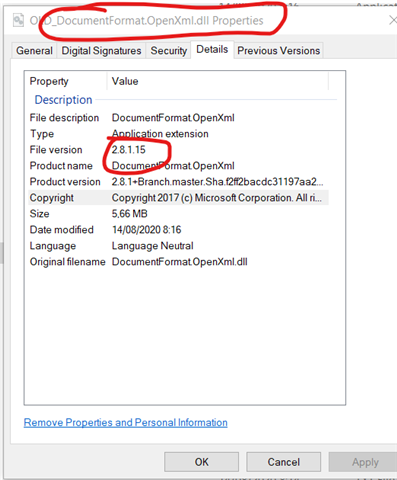397x480 pixels.
Task: Select the Date modified row label
Action: coord(62,230)
